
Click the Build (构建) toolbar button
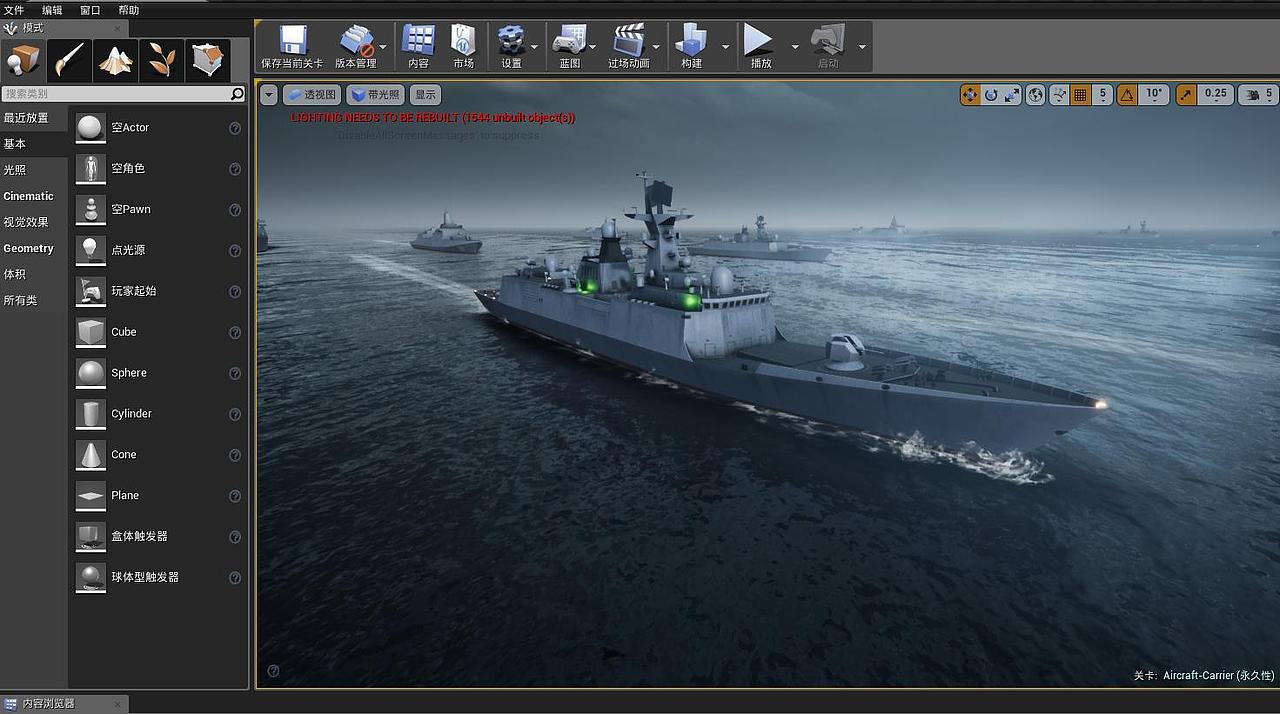691,47
